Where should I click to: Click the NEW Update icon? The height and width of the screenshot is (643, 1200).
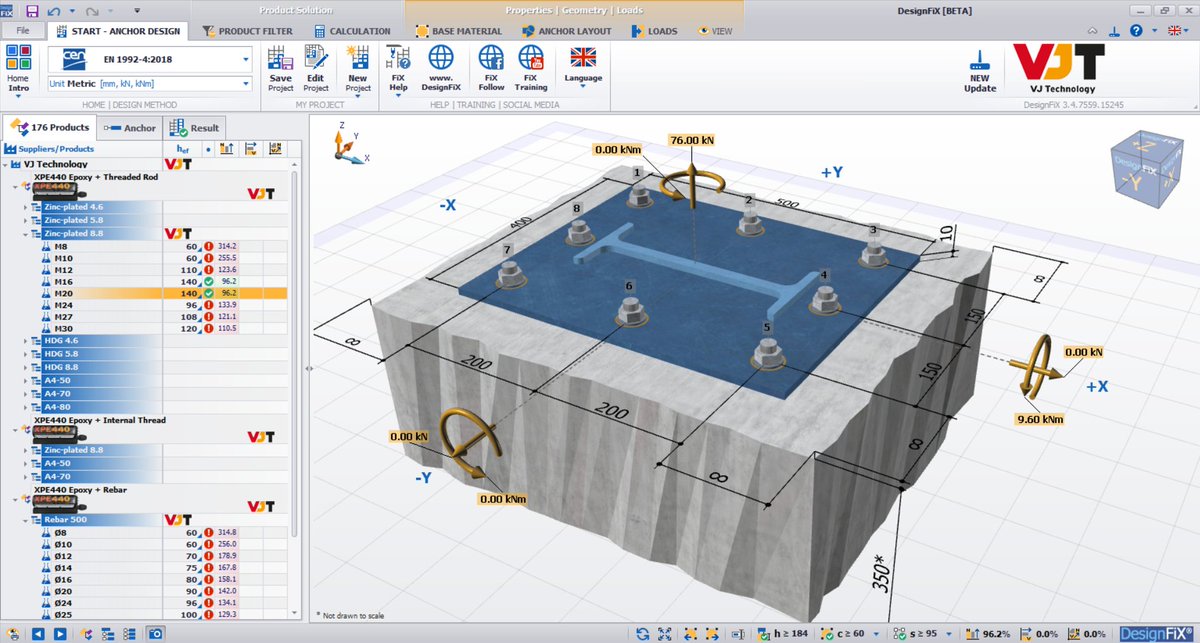pos(979,58)
